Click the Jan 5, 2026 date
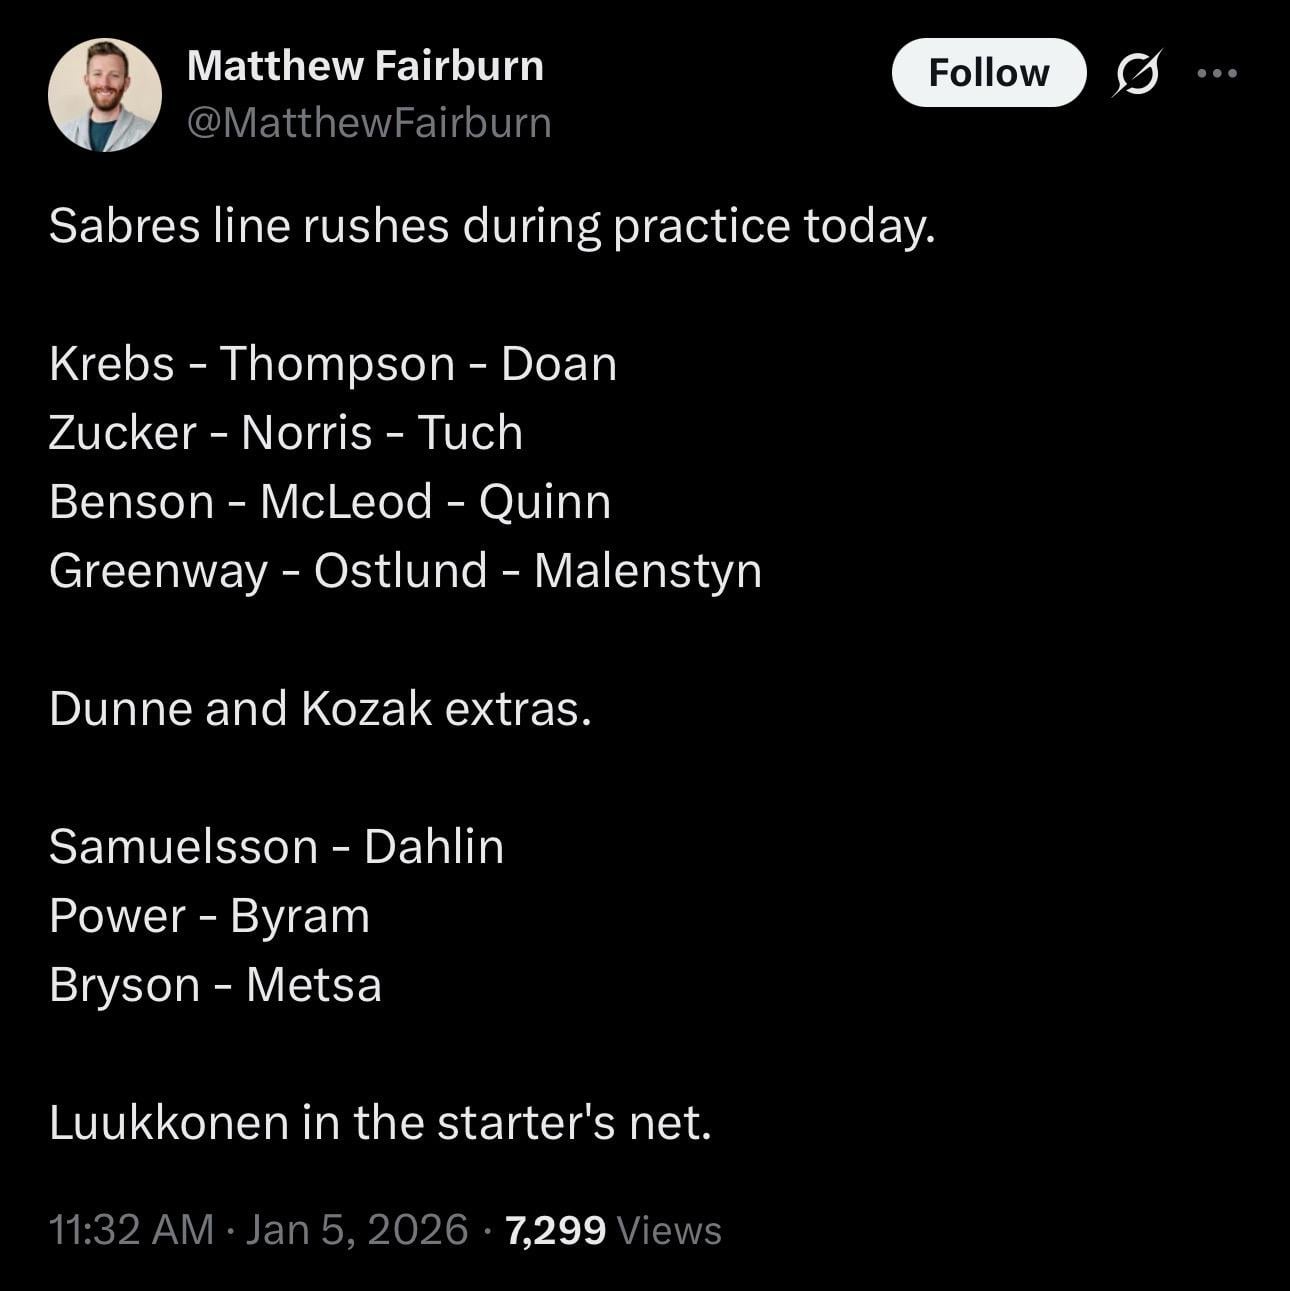 [x=357, y=1230]
